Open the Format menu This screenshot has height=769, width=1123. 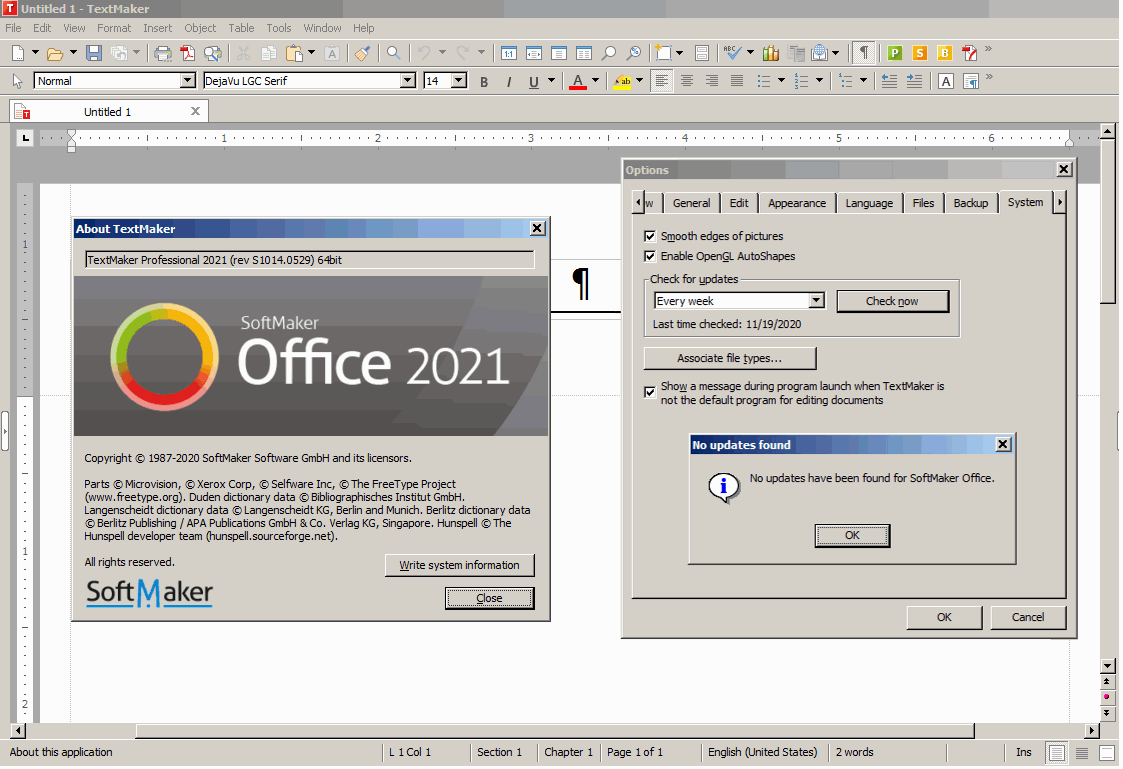tap(114, 28)
